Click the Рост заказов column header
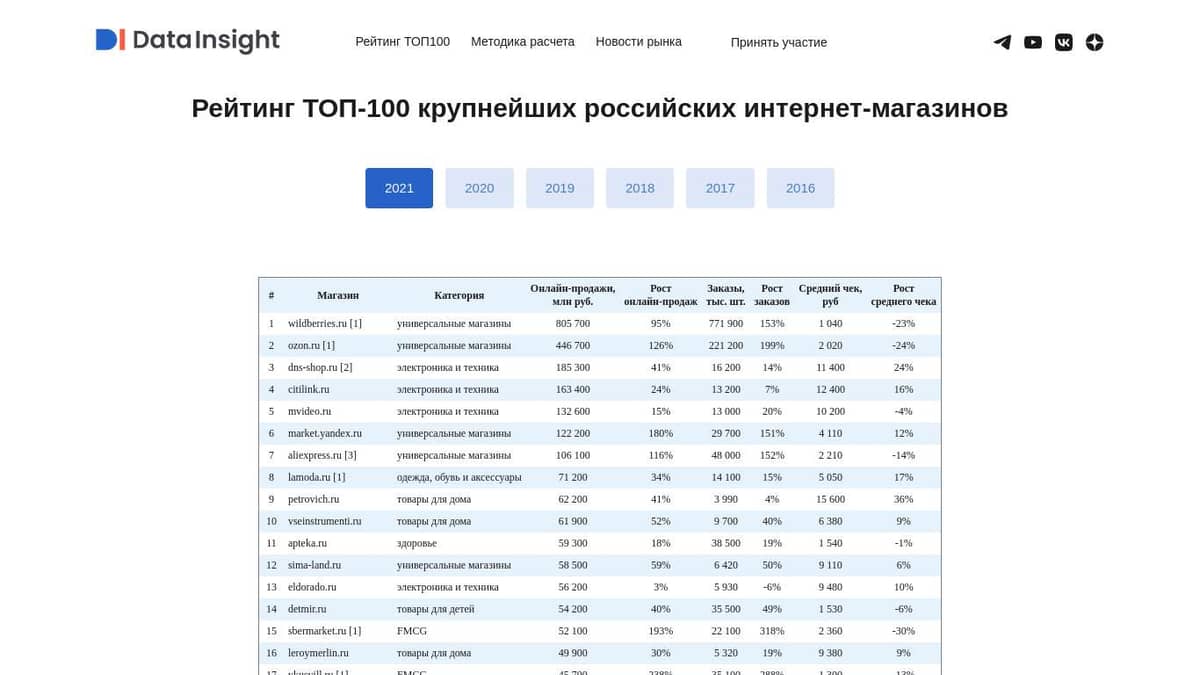Image resolution: width=1200 pixels, height=675 pixels. 772,295
